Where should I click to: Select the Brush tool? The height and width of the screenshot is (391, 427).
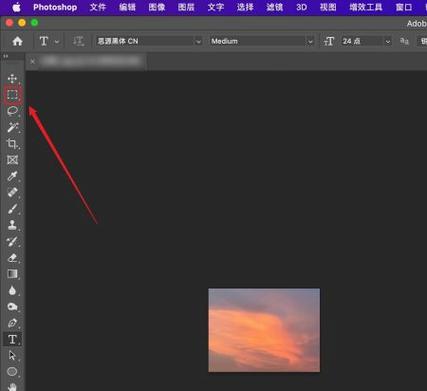click(12, 209)
